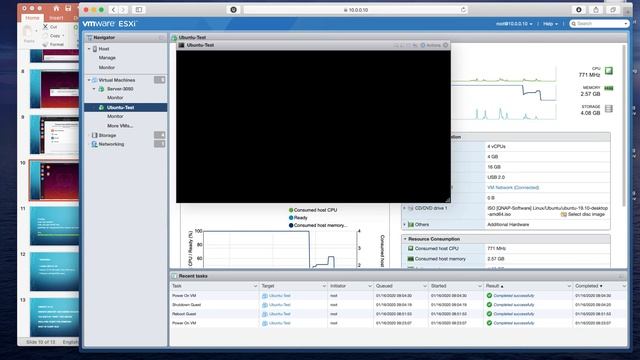This screenshot has height=360, width=640.
Task: Open Monitor under Ubuntu-Test
Action: (115, 116)
